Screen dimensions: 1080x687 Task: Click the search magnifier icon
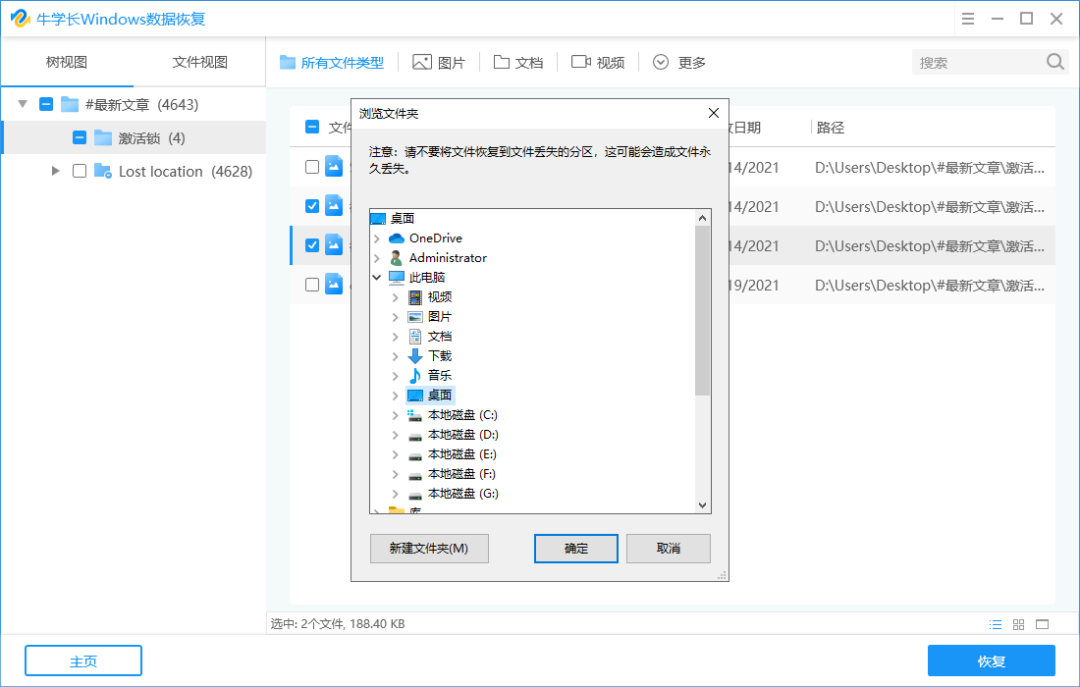tap(1055, 61)
